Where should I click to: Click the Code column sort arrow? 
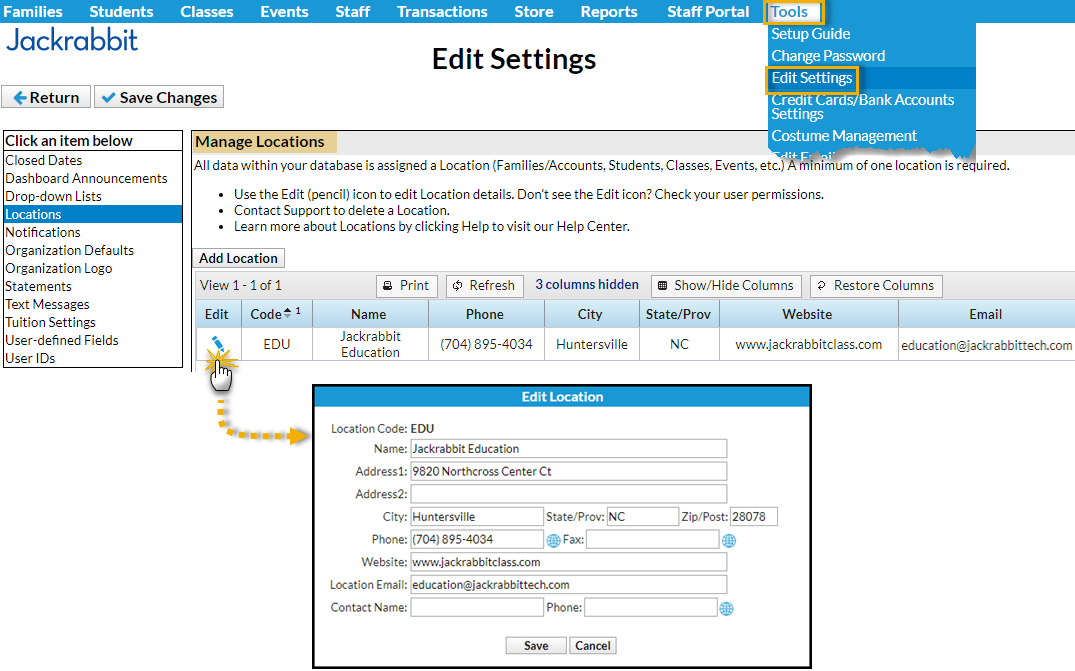click(x=288, y=313)
